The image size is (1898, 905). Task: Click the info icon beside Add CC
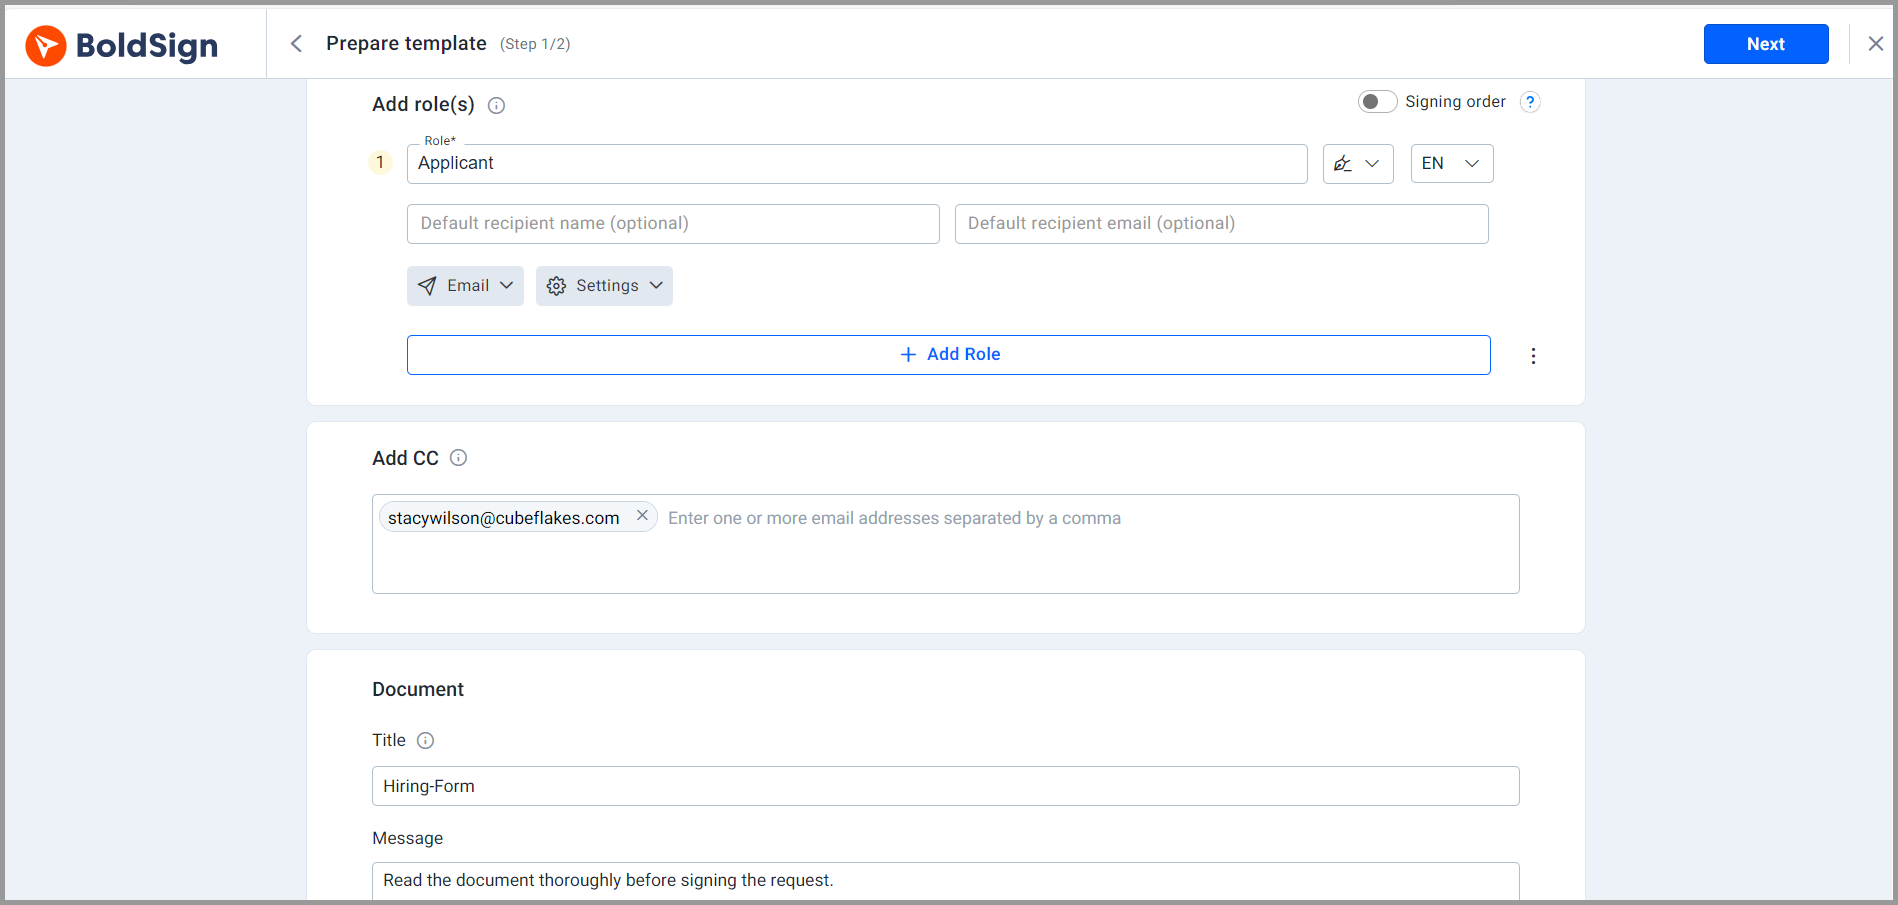pos(458,458)
